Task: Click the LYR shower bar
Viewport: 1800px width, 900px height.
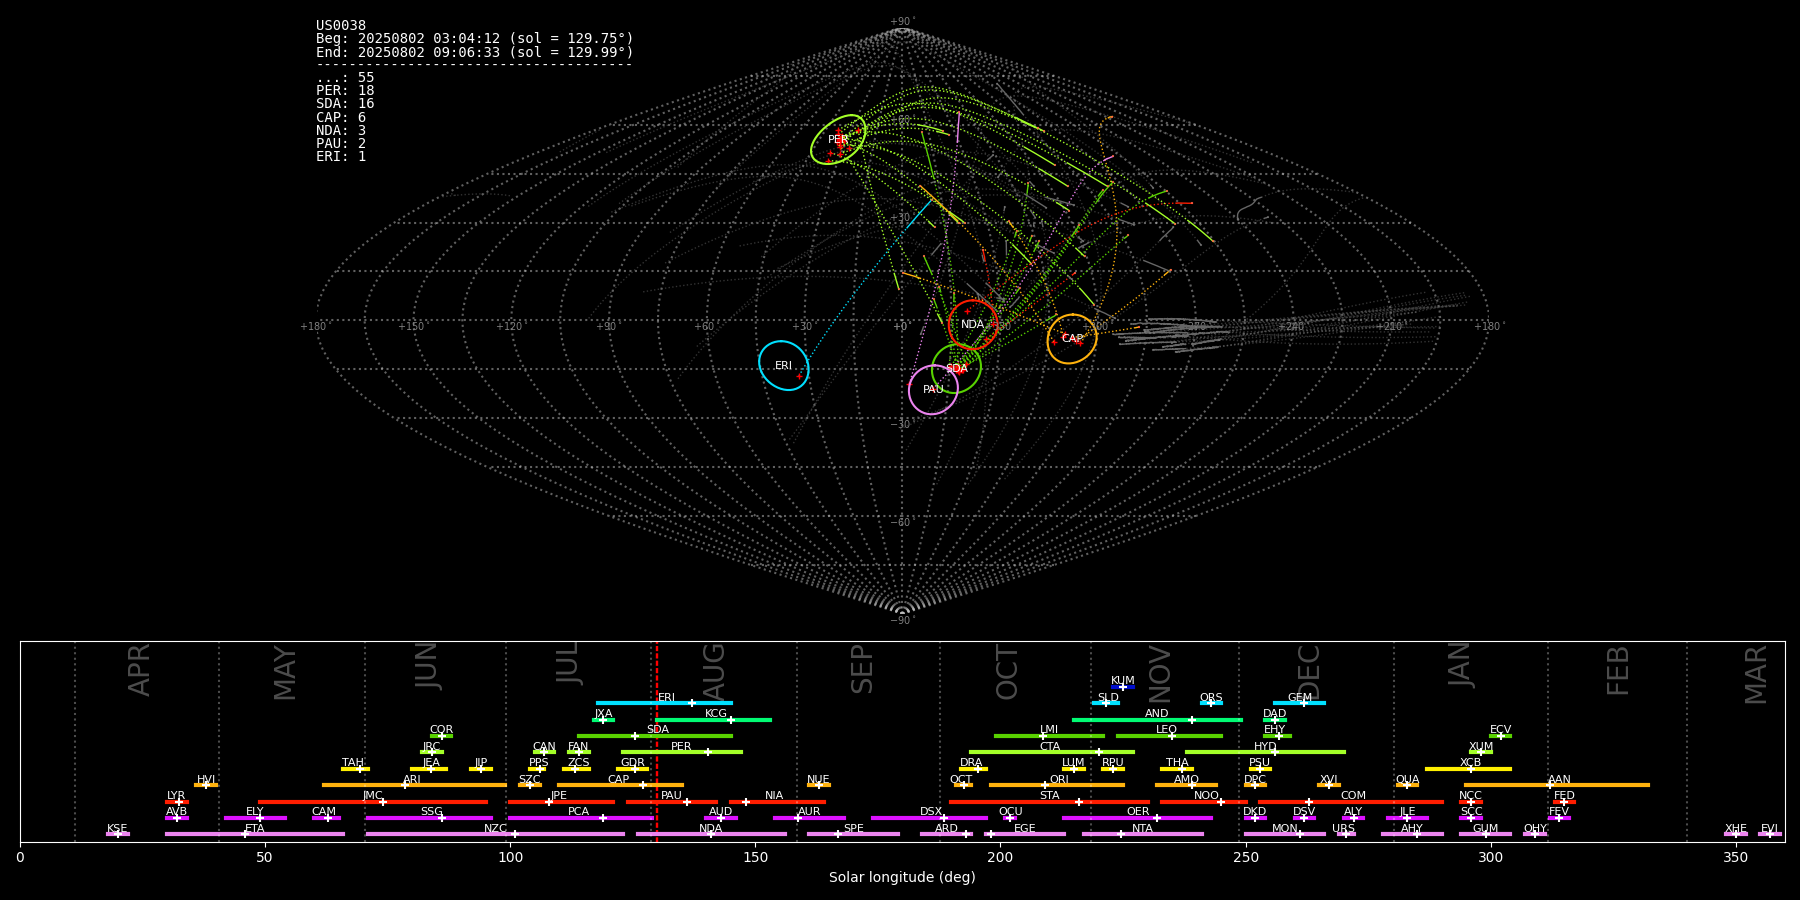Action: click(x=177, y=801)
